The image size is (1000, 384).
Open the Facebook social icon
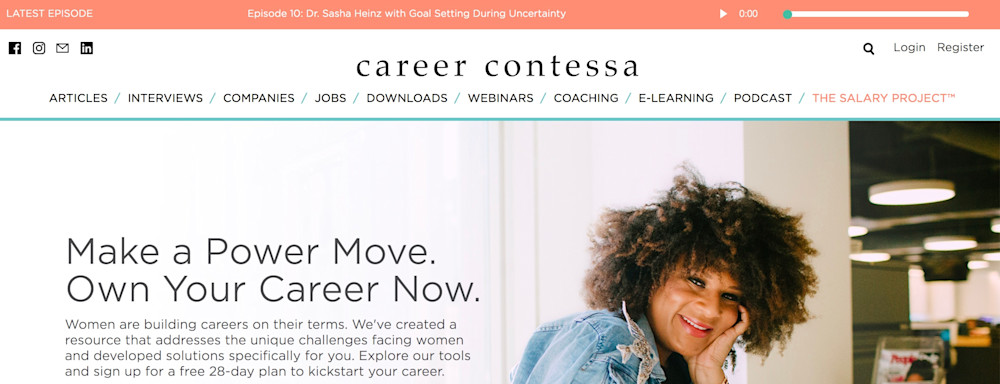[x=15, y=48]
